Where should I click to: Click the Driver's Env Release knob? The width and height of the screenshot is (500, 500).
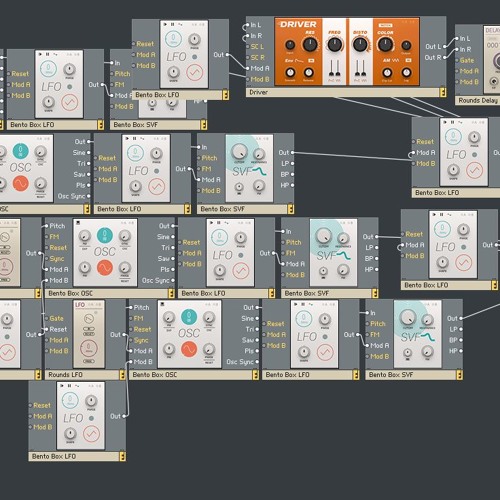[309, 72]
